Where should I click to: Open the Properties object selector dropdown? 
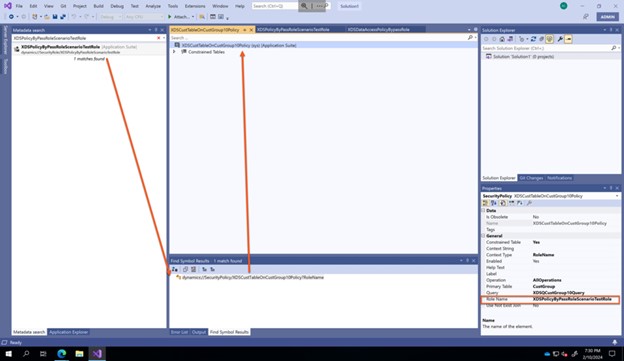617,196
